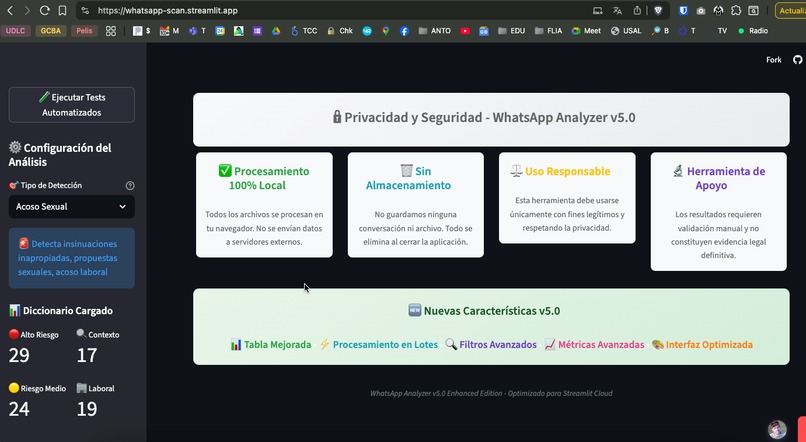Image resolution: width=806 pixels, height=442 pixels.
Task: Click the Actualizar update button
Action: point(791,10)
